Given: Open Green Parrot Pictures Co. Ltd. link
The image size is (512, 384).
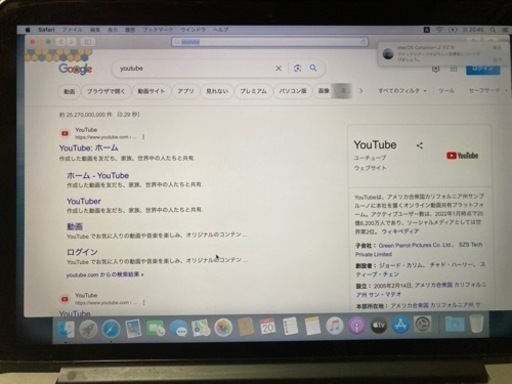Looking at the screenshot, I should (416, 245).
